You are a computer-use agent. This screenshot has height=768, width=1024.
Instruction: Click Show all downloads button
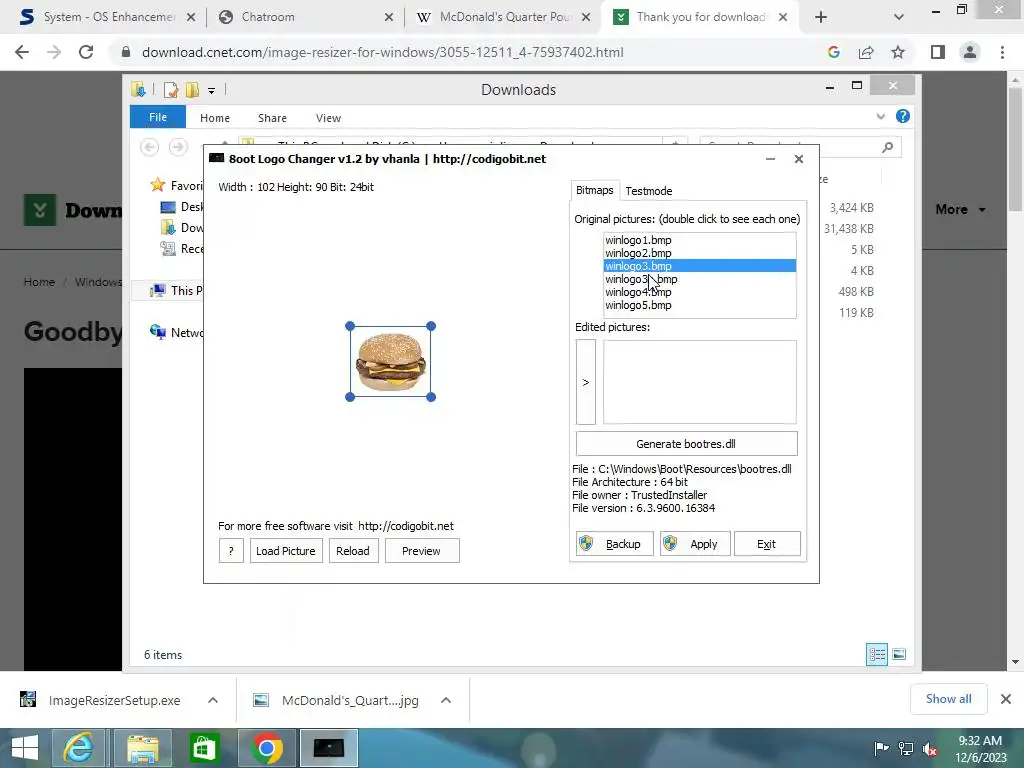(x=948, y=699)
